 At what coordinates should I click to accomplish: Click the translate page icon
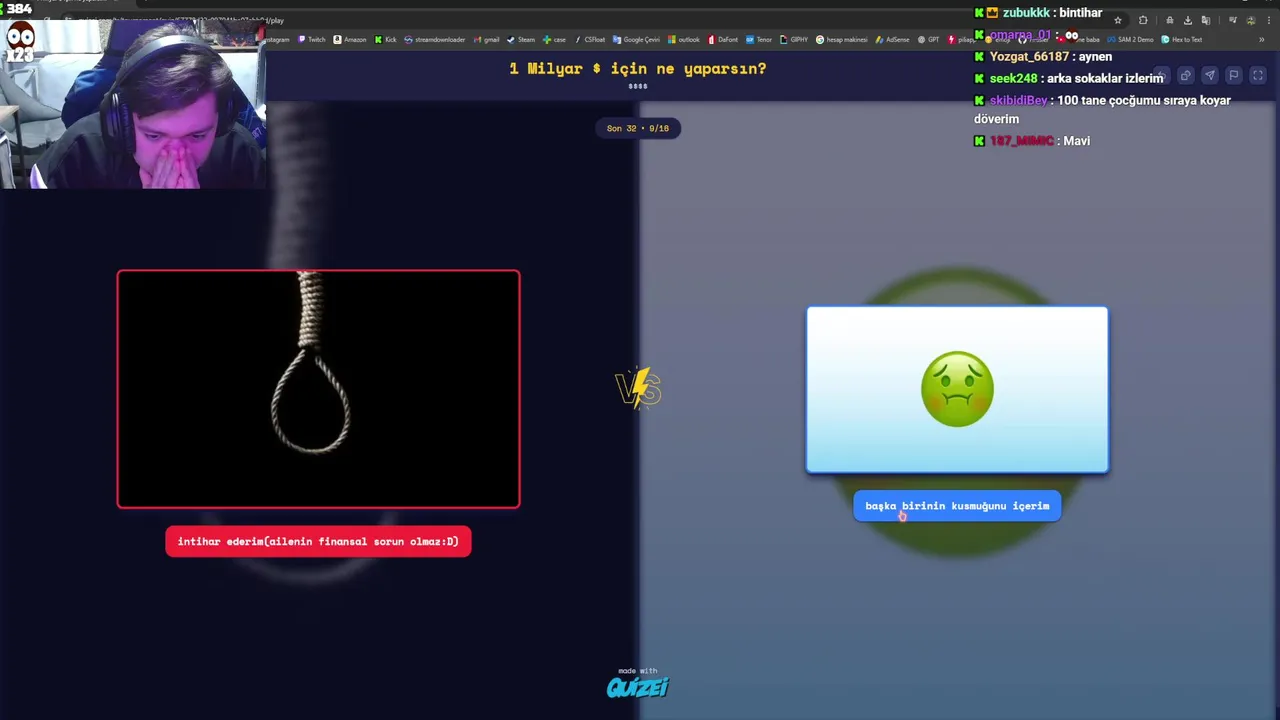tap(1206, 20)
